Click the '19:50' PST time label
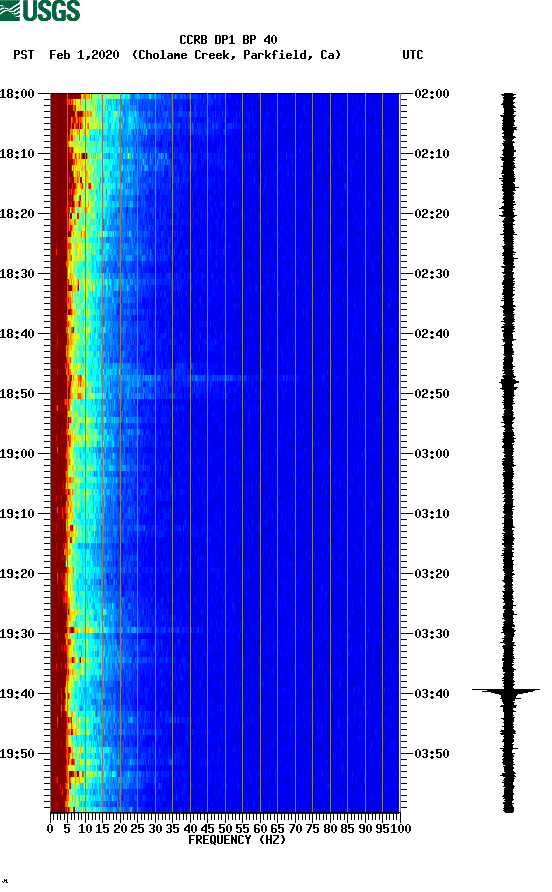Viewport: 552px width, 892px height. 17,754
